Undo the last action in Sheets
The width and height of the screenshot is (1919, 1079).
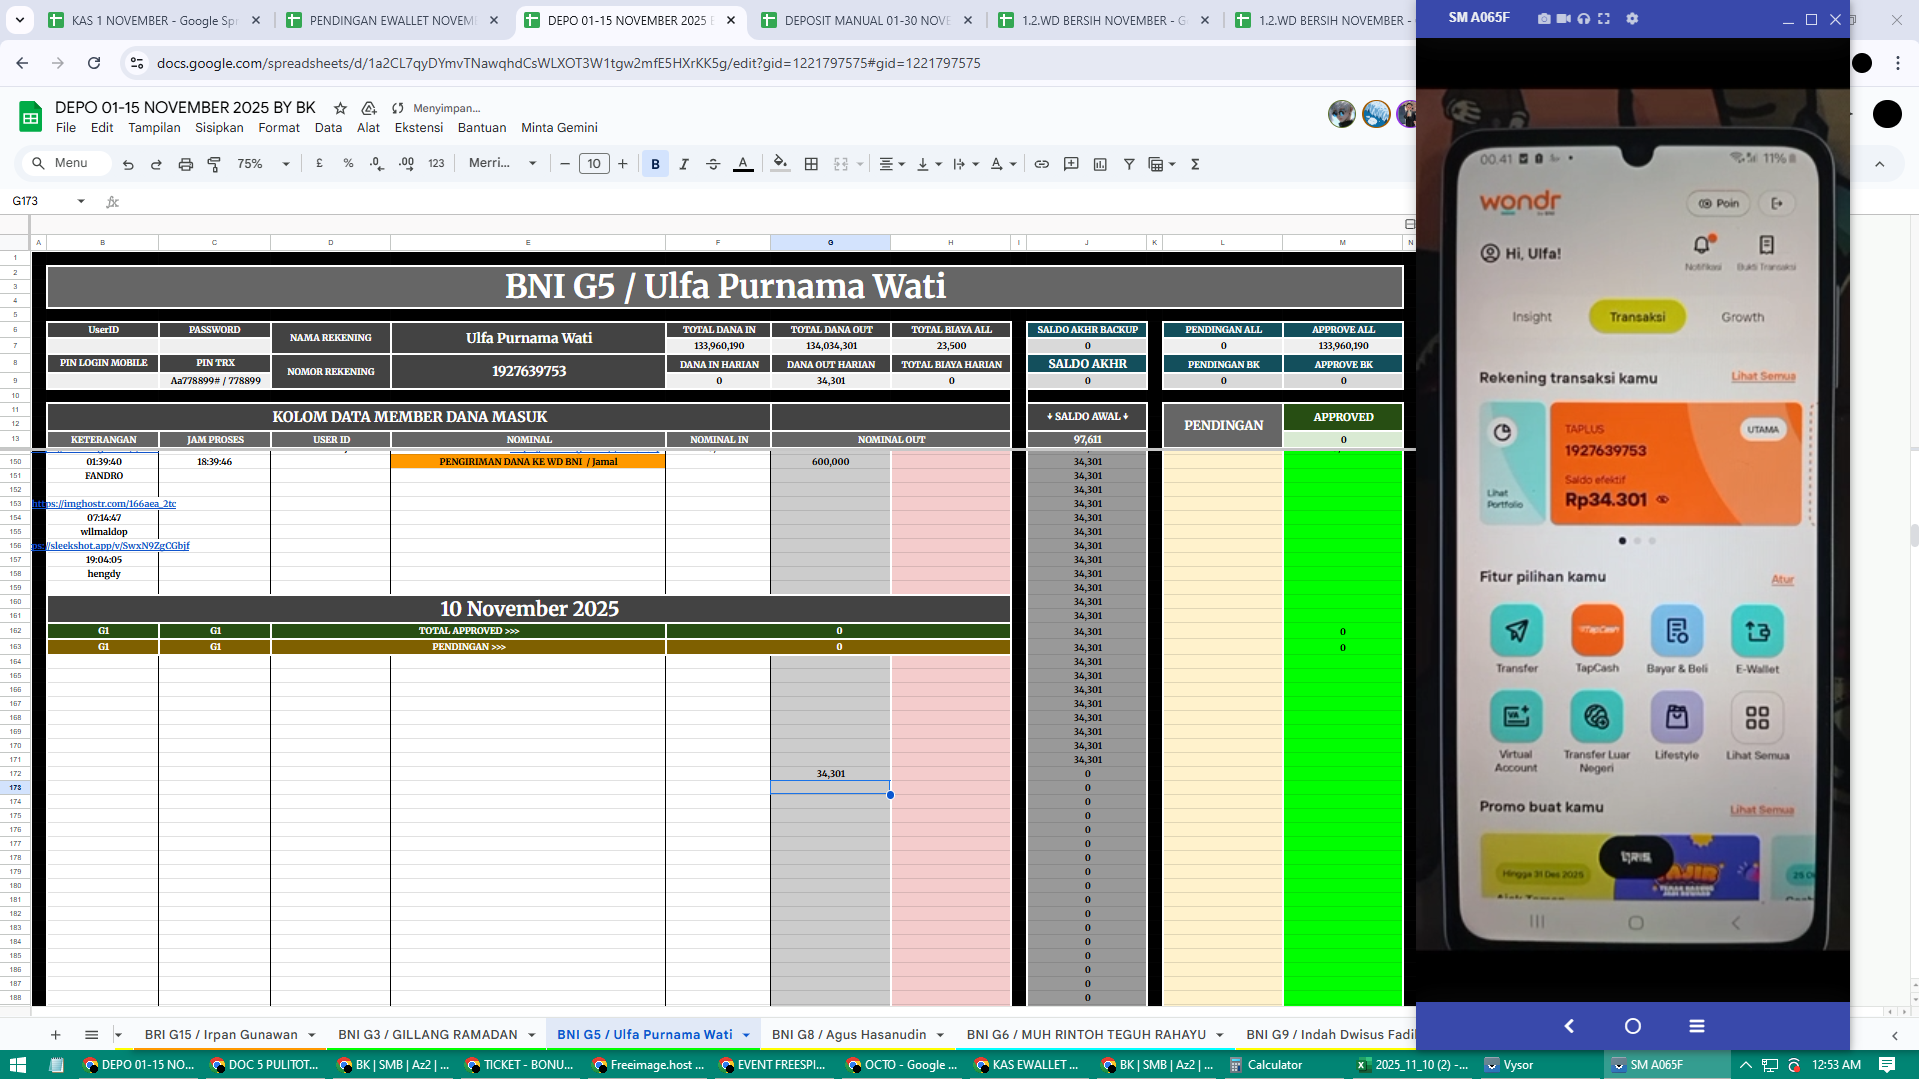[128, 164]
